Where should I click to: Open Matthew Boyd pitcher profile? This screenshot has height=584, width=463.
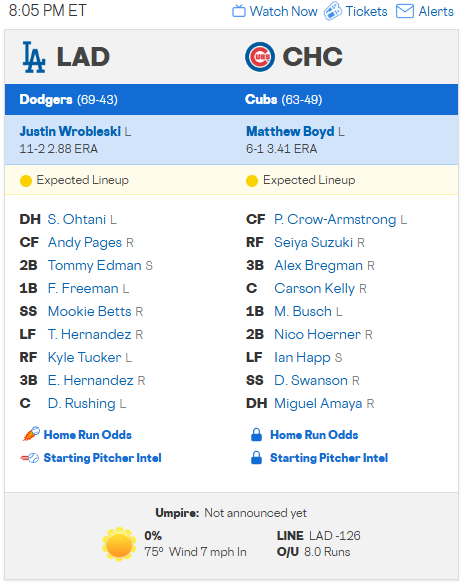click(x=290, y=131)
